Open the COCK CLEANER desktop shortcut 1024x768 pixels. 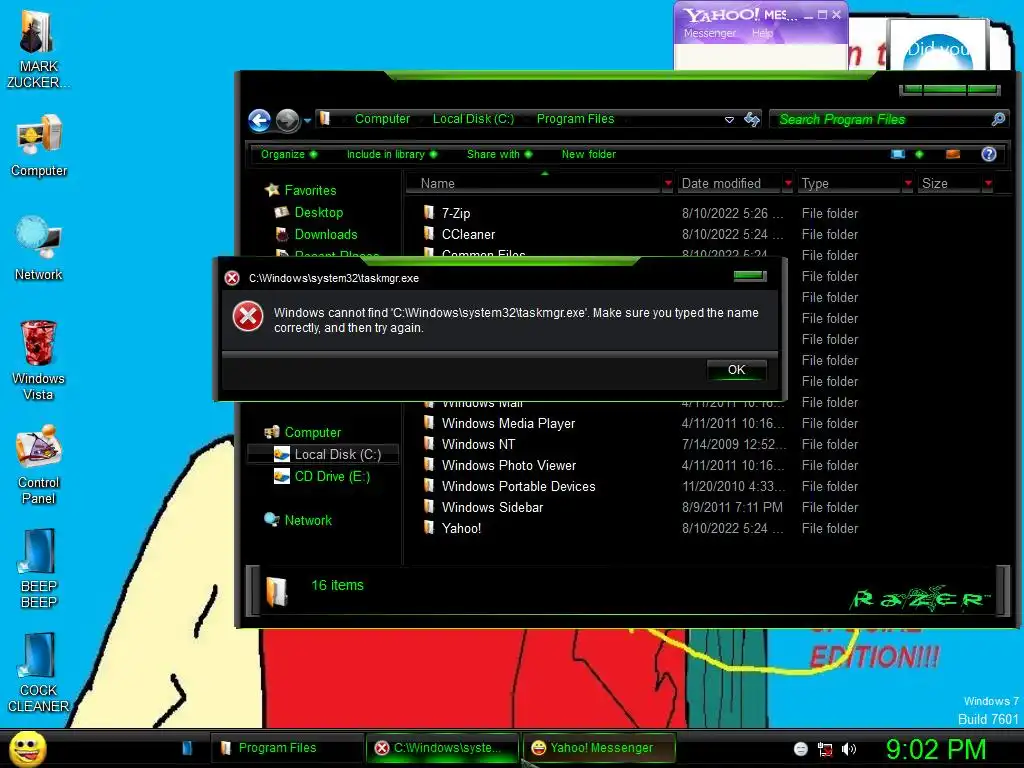click(x=39, y=673)
